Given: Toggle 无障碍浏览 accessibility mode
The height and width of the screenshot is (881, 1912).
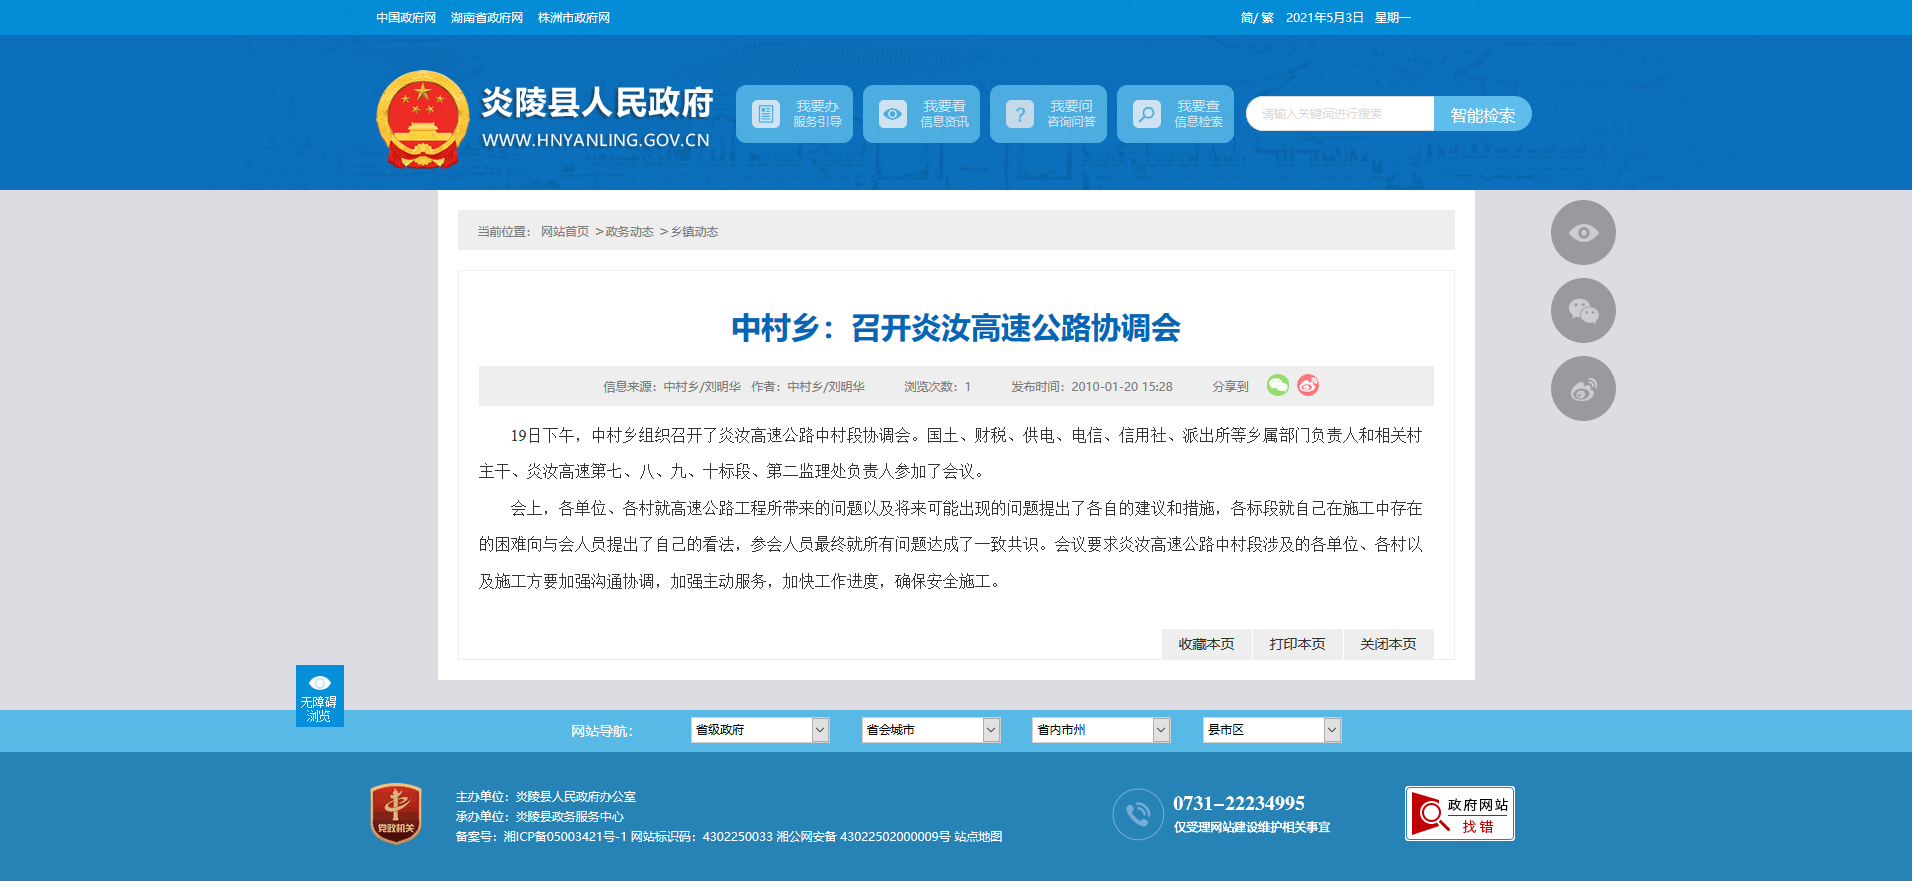Looking at the screenshot, I should pyautogui.click(x=319, y=696).
